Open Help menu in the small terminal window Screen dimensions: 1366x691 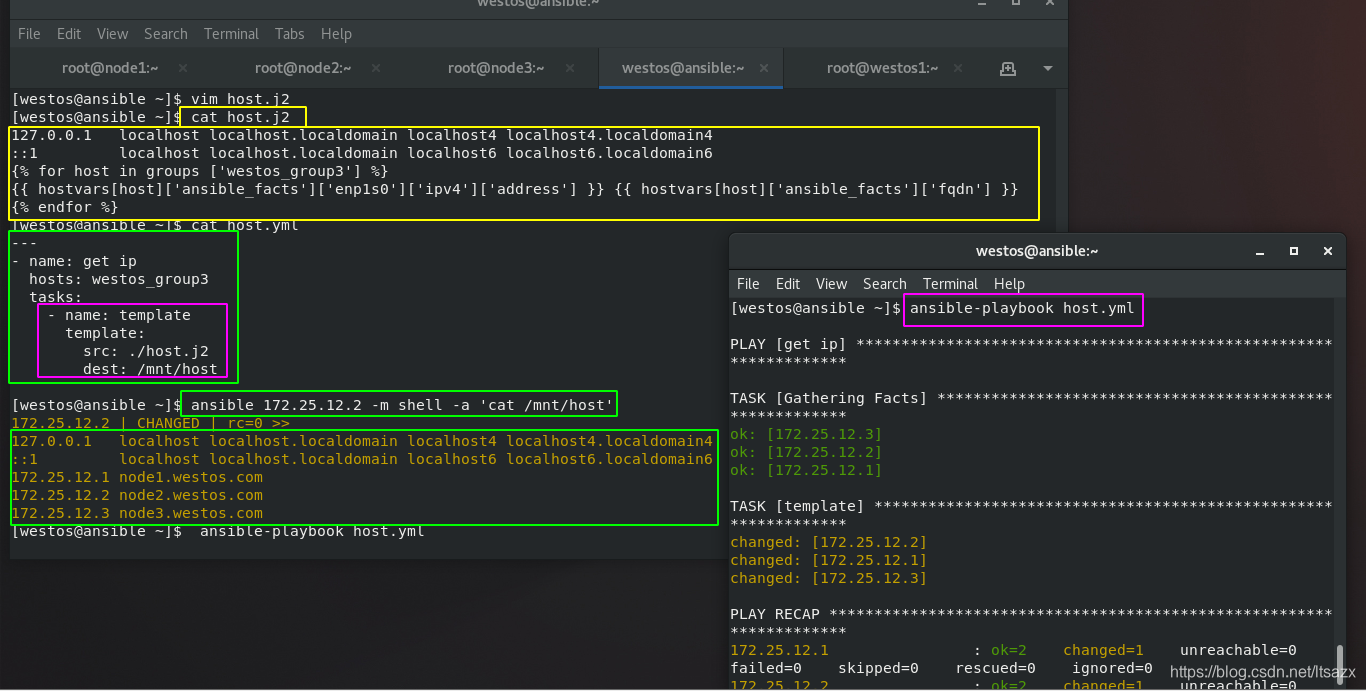click(x=1009, y=284)
